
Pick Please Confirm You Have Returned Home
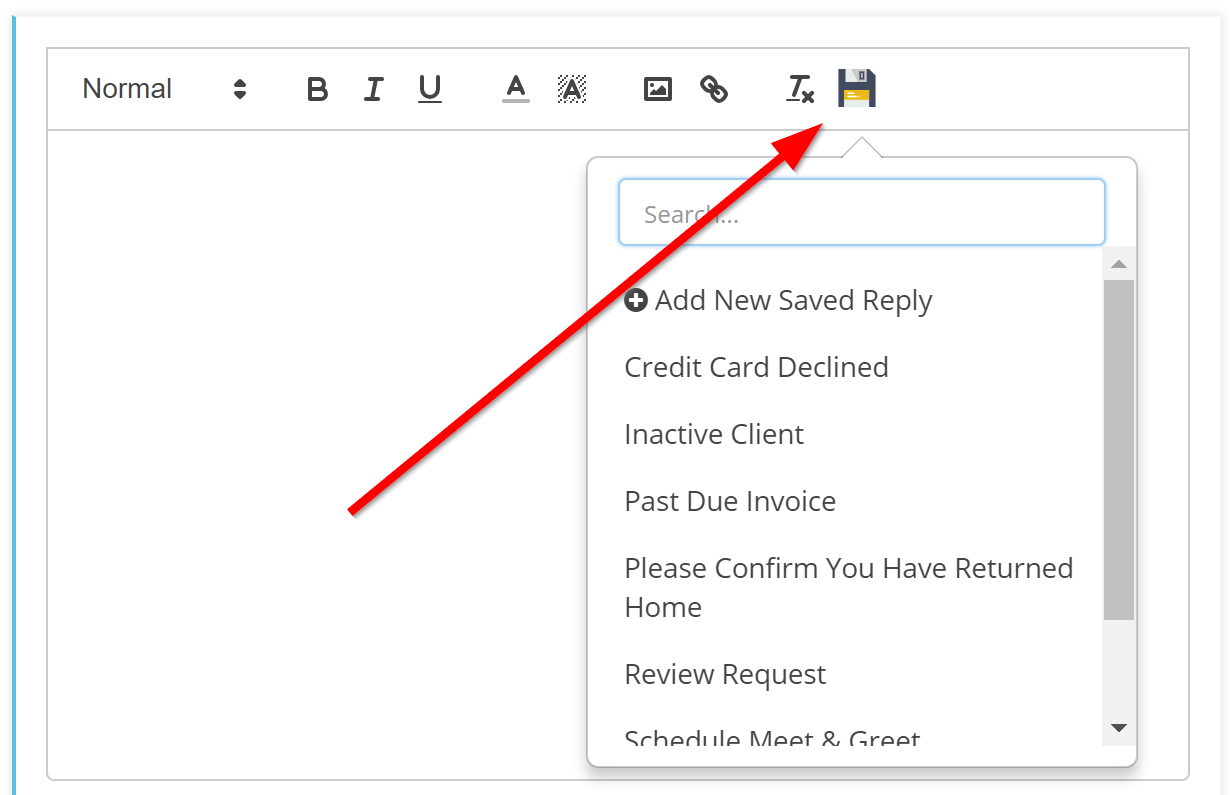click(849, 587)
